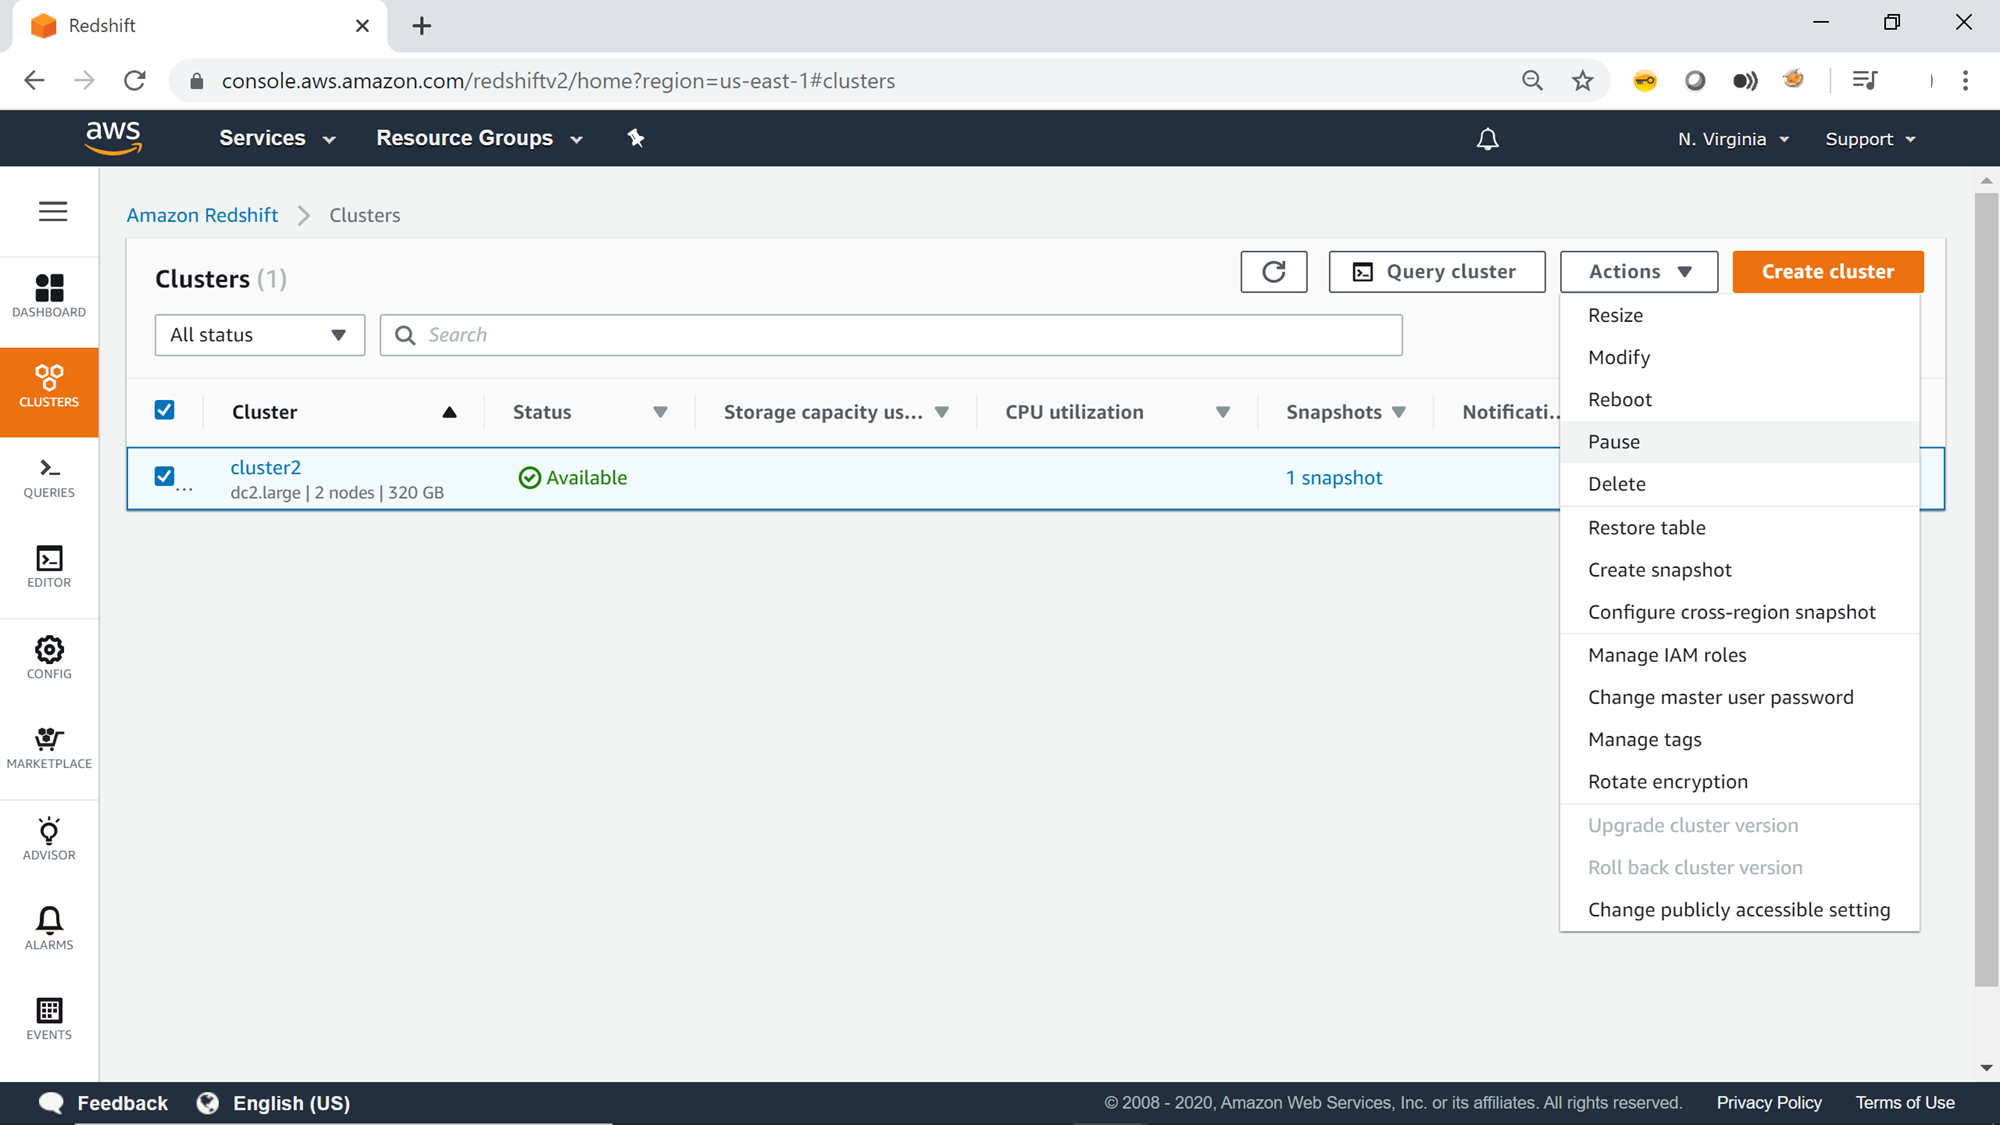
Task: Open the Alarms bell sidebar icon
Action: pyautogui.click(x=49, y=928)
